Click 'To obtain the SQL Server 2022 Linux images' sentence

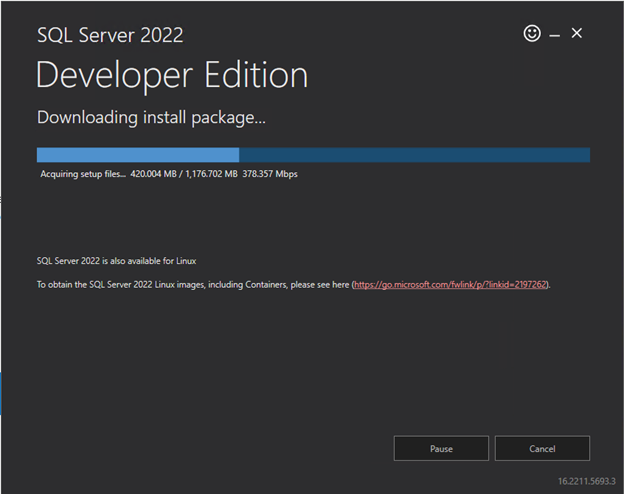pos(293,285)
